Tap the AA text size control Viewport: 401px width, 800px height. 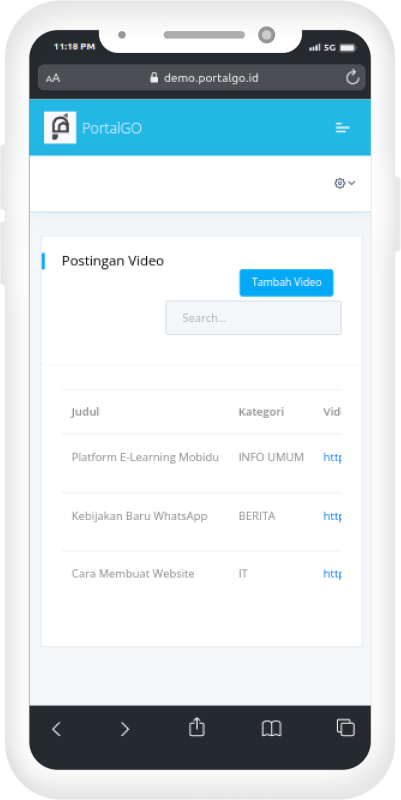tap(53, 78)
